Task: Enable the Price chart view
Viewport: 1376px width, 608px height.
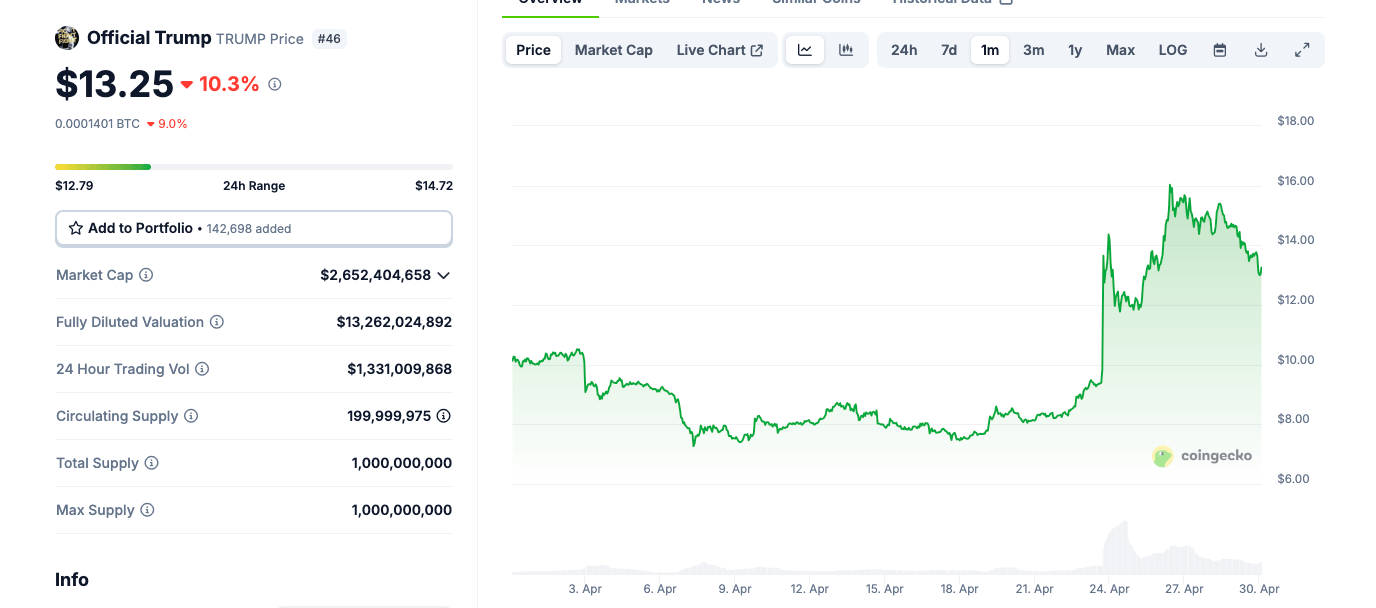Action: pos(533,49)
